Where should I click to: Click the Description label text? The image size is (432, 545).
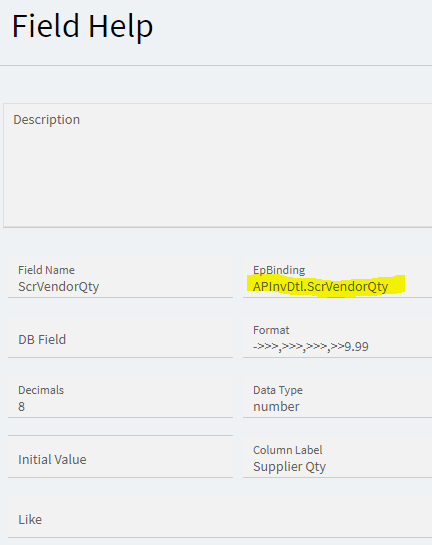tap(47, 120)
